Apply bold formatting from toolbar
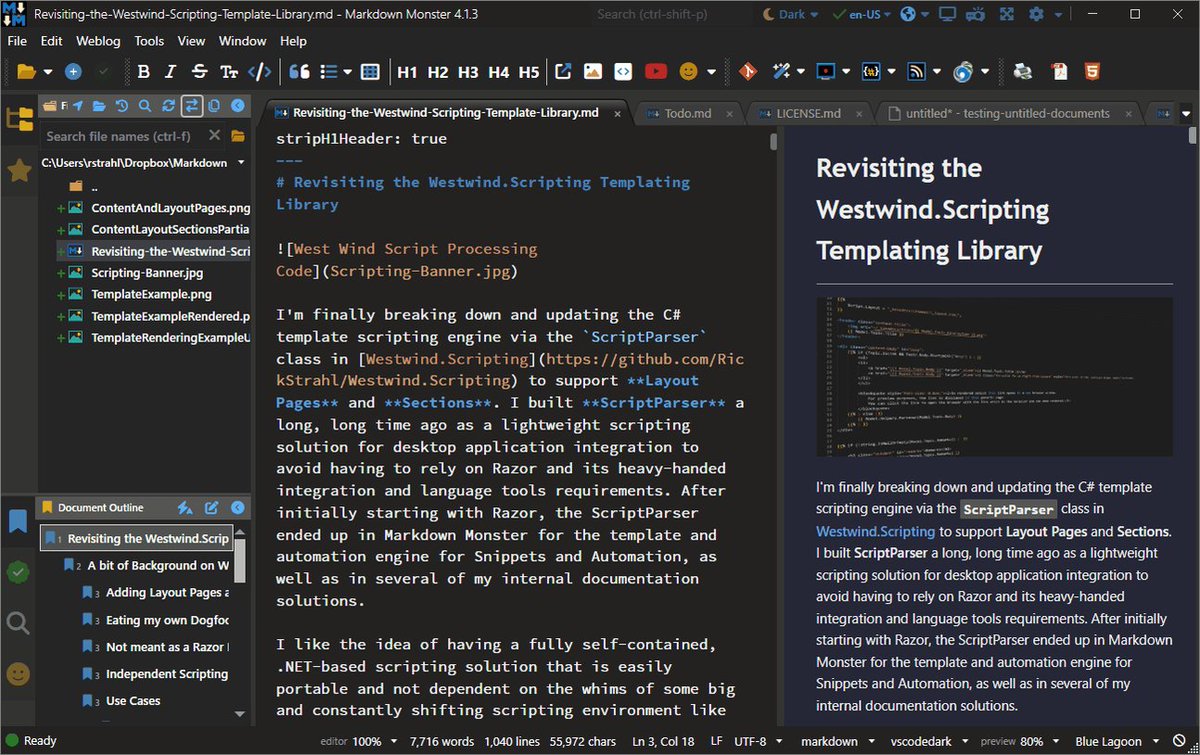 point(144,72)
